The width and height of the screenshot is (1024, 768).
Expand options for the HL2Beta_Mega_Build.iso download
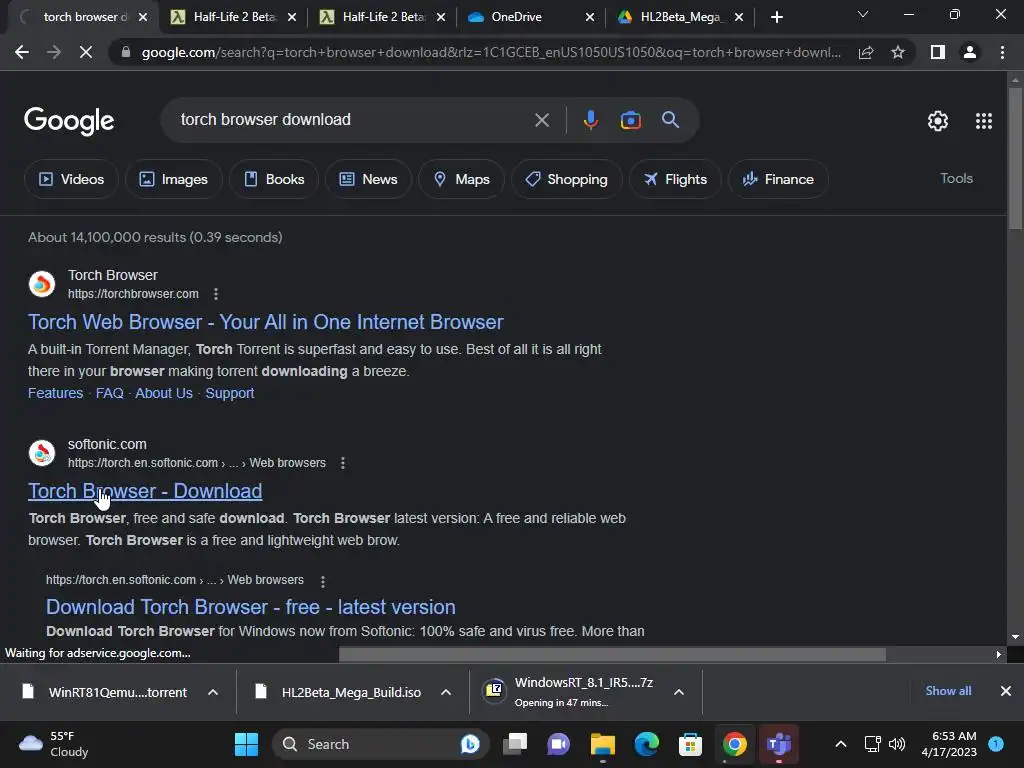(446, 692)
